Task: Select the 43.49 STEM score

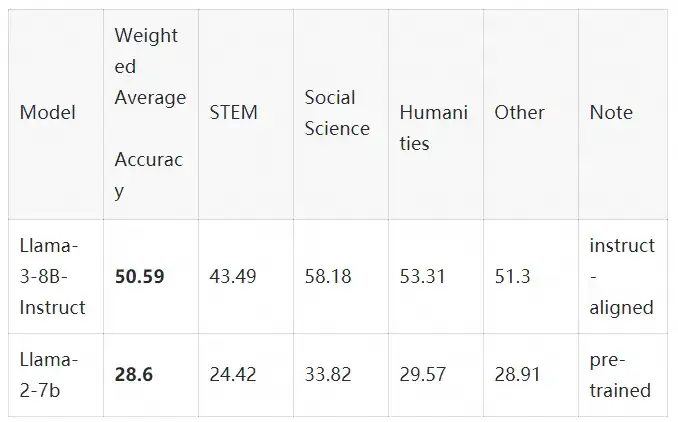Action: (x=233, y=277)
